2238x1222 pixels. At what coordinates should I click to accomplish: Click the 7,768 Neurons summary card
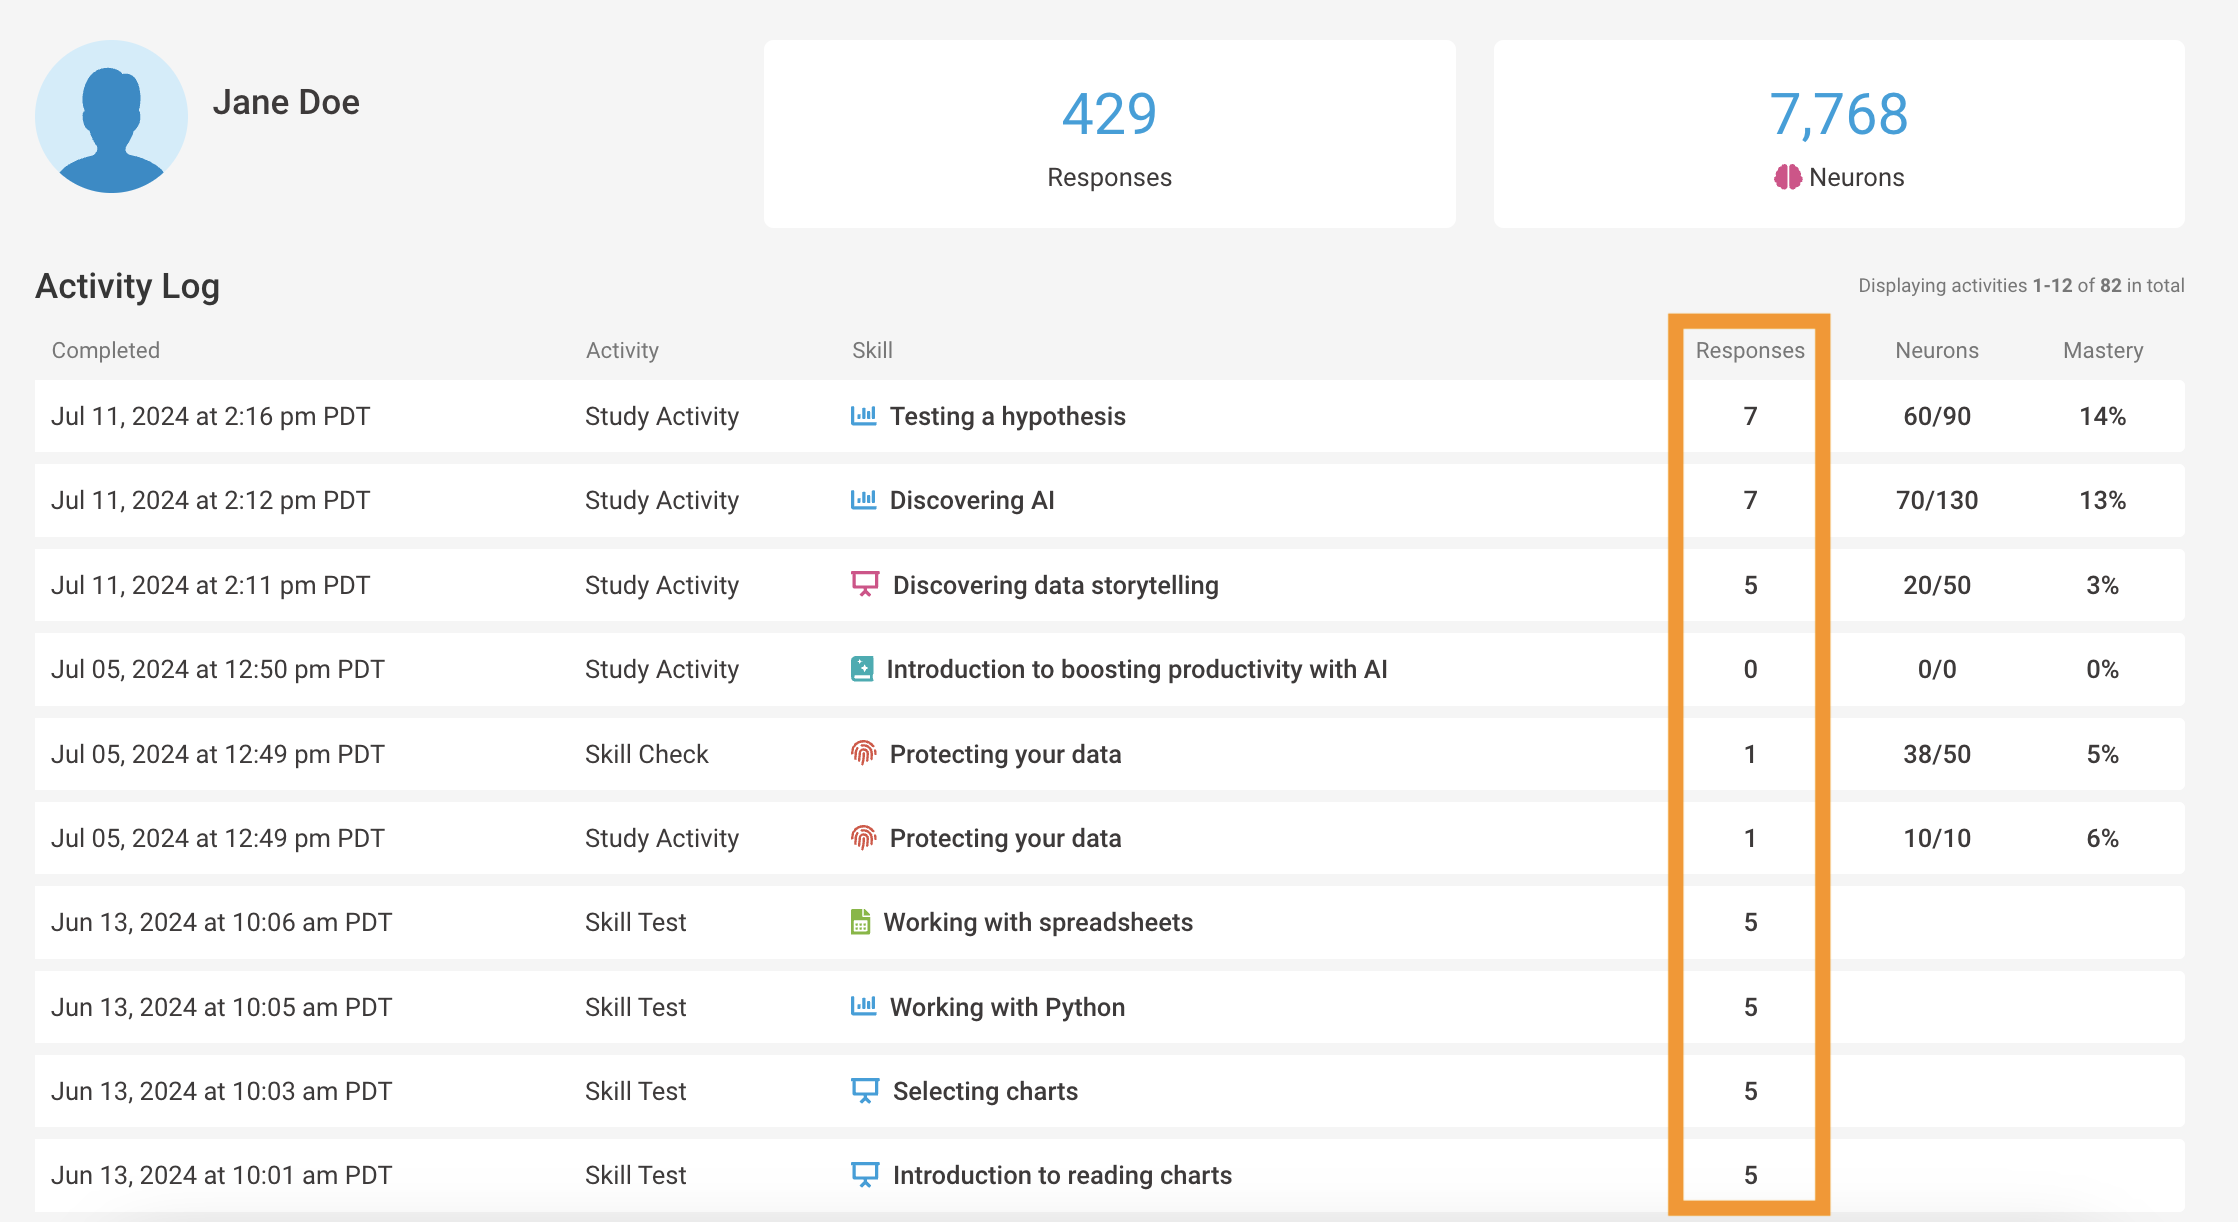[x=1839, y=134]
